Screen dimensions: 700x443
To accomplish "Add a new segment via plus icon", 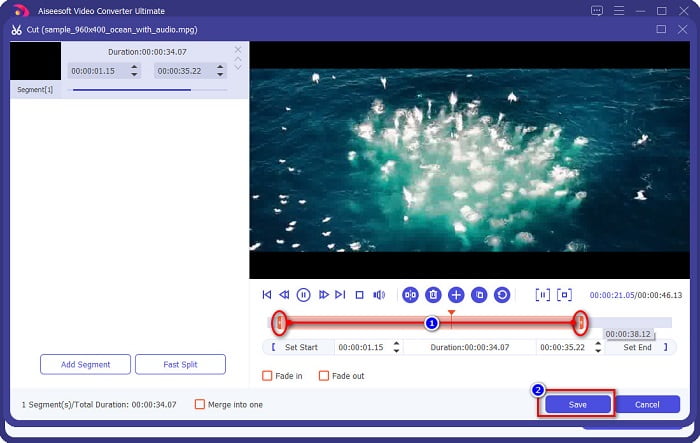I will point(456,295).
